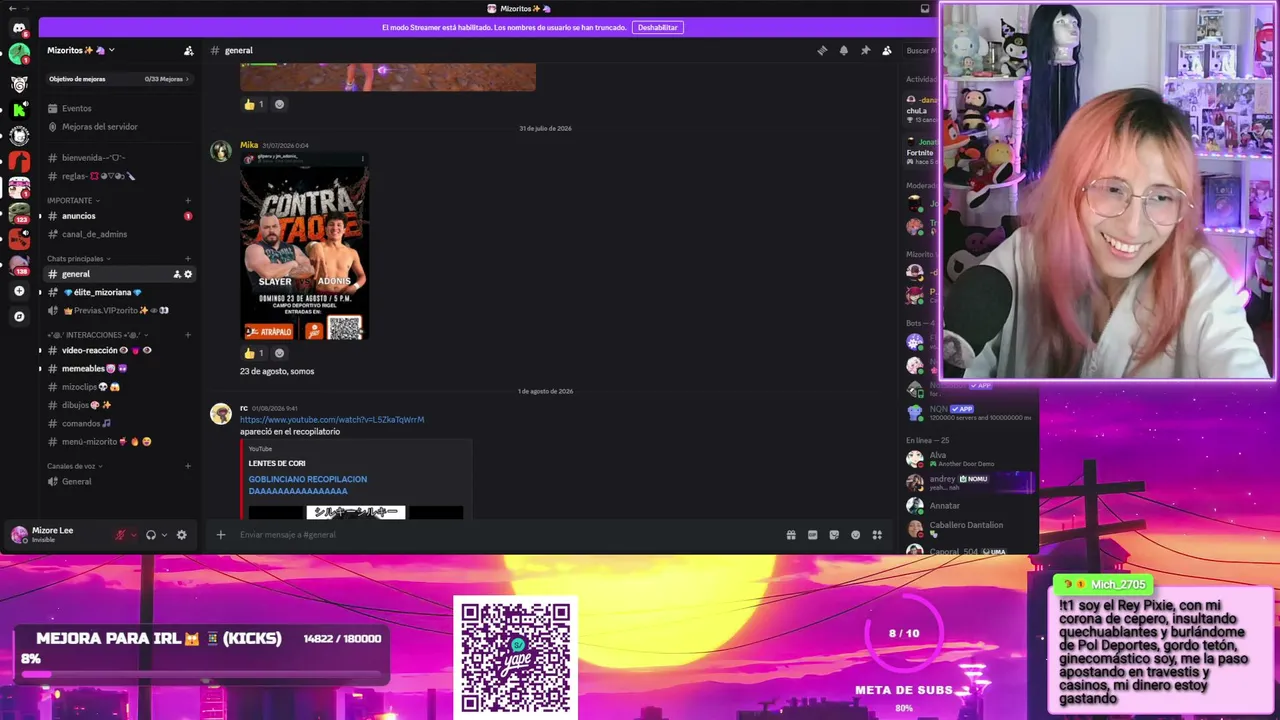Image resolution: width=1280 pixels, height=720 pixels.
Task: Open server icon with 123 badge
Action: (x=19, y=213)
